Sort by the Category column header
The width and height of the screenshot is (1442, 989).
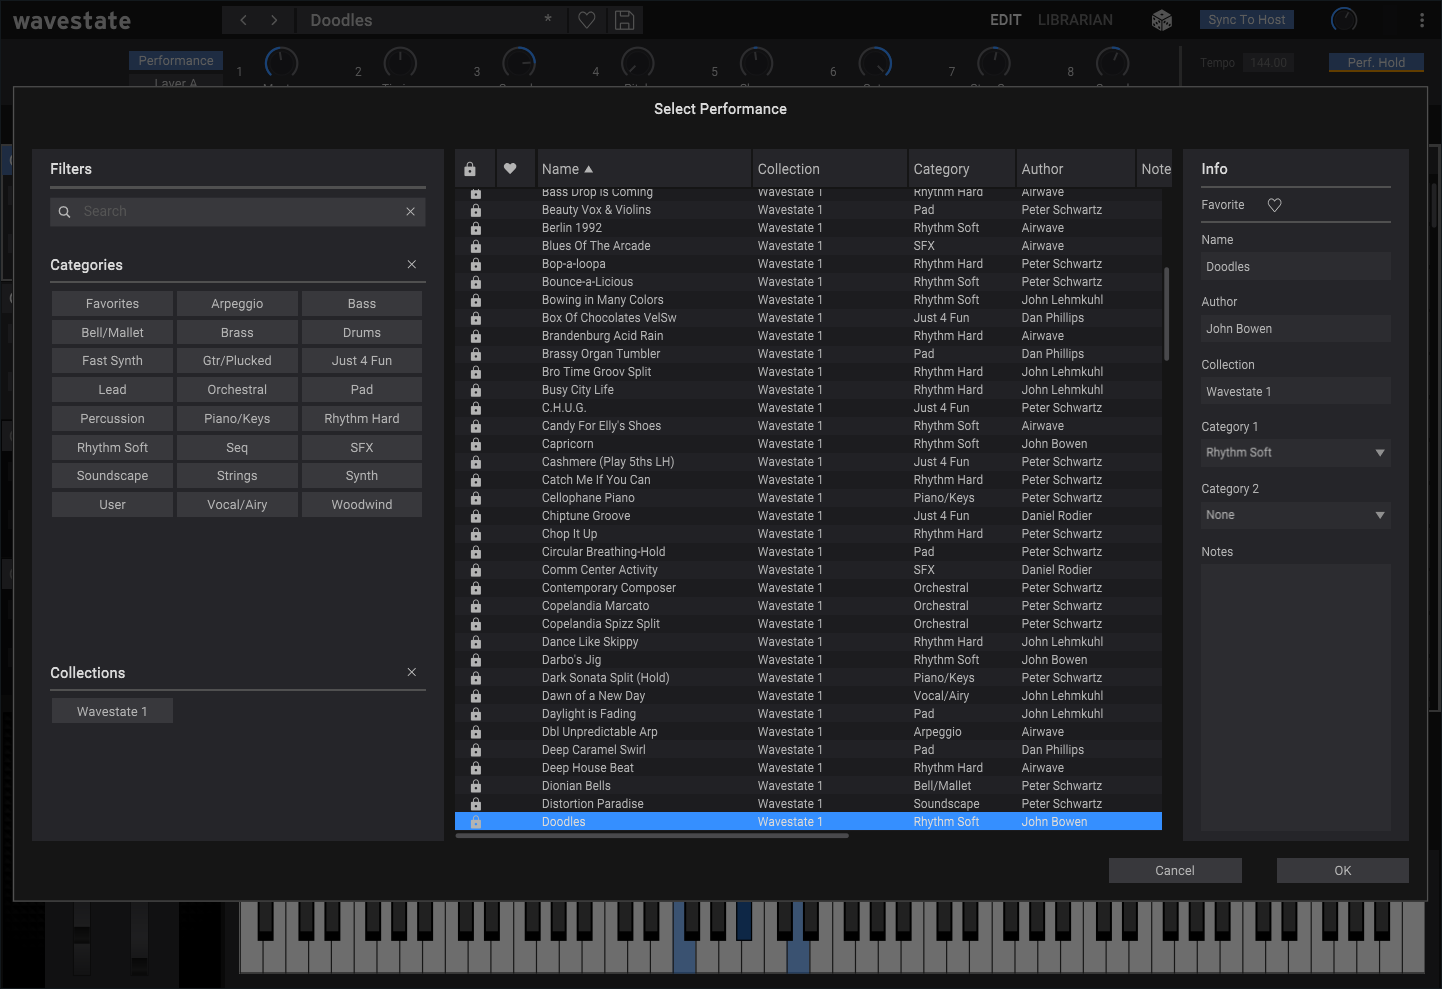click(962, 169)
